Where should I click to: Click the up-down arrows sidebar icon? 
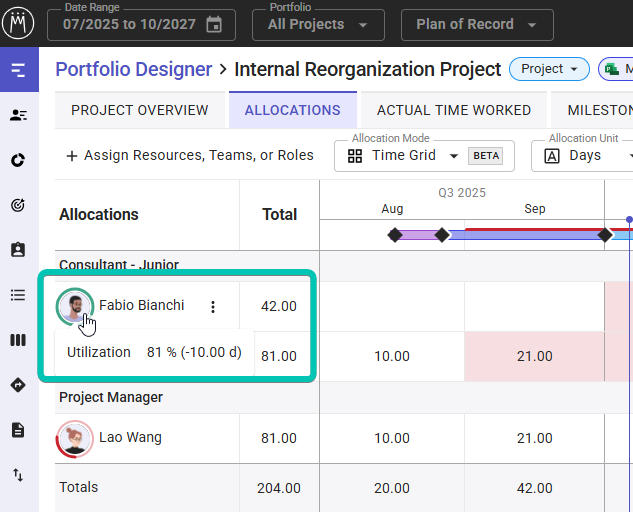pos(18,475)
